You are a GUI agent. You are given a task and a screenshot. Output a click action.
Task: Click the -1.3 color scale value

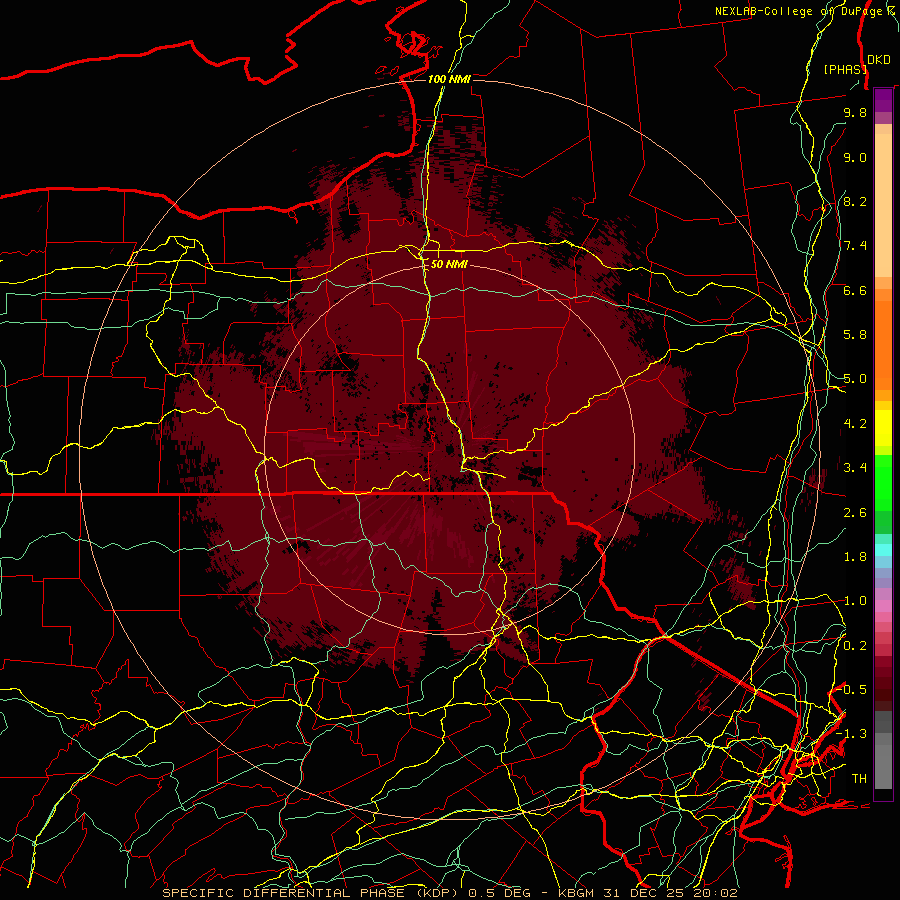pyautogui.click(x=852, y=734)
